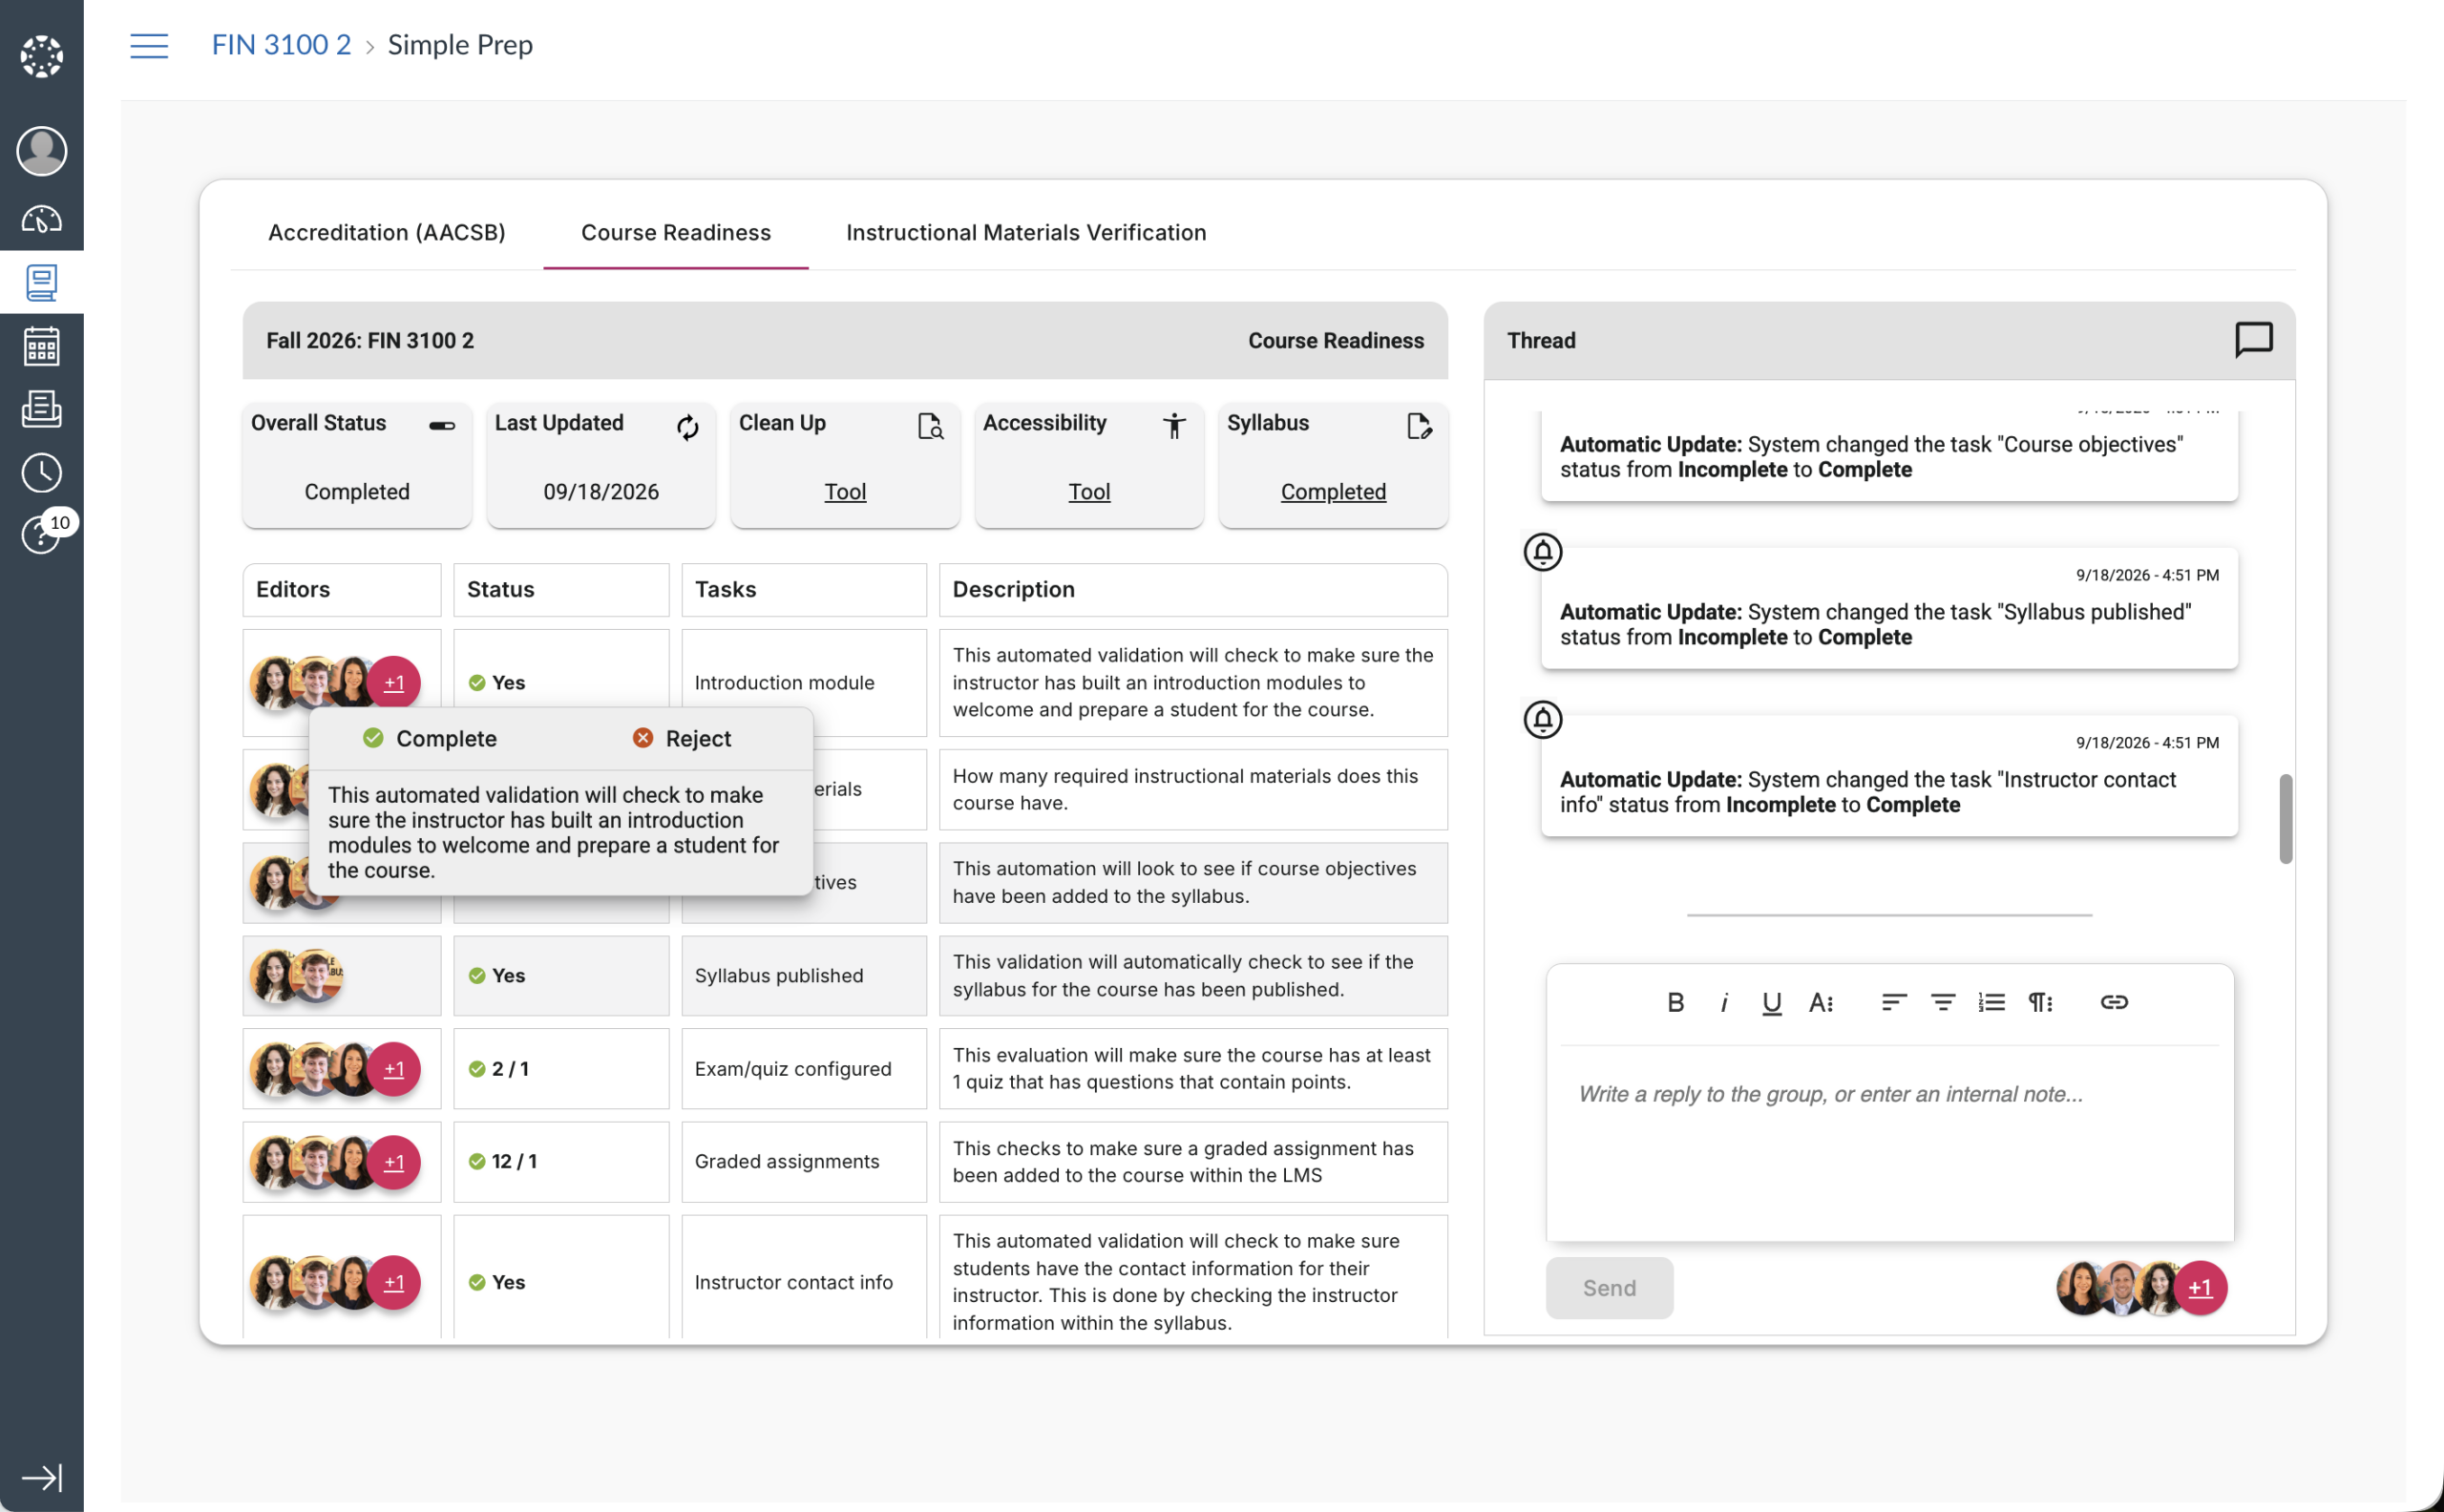Screen dimensions: 2444x1512
Task: Open Instructional Materials Verification tab
Action: tap(1026, 232)
